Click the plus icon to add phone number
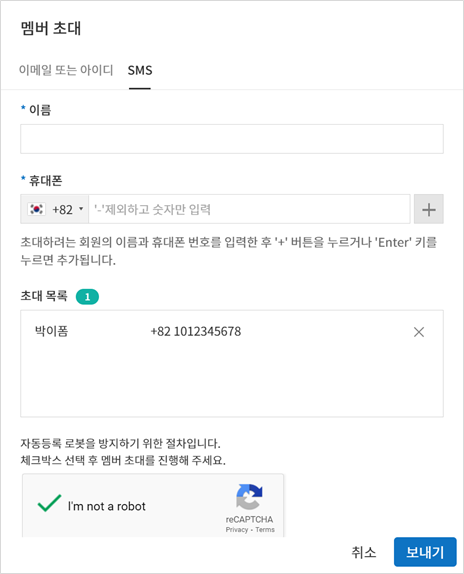The height and width of the screenshot is (574, 464). tap(429, 209)
